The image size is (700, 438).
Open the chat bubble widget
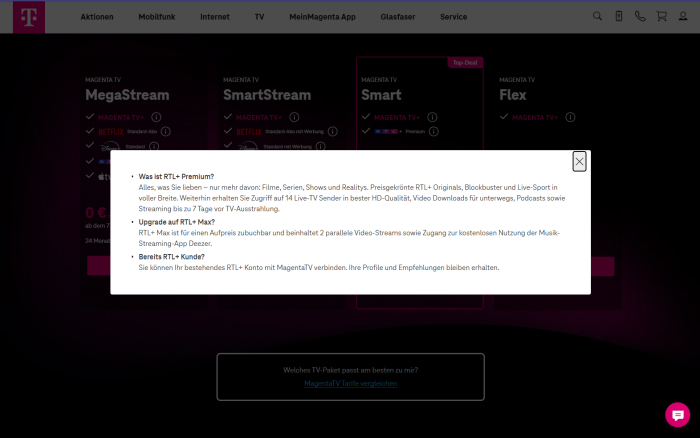(x=677, y=415)
